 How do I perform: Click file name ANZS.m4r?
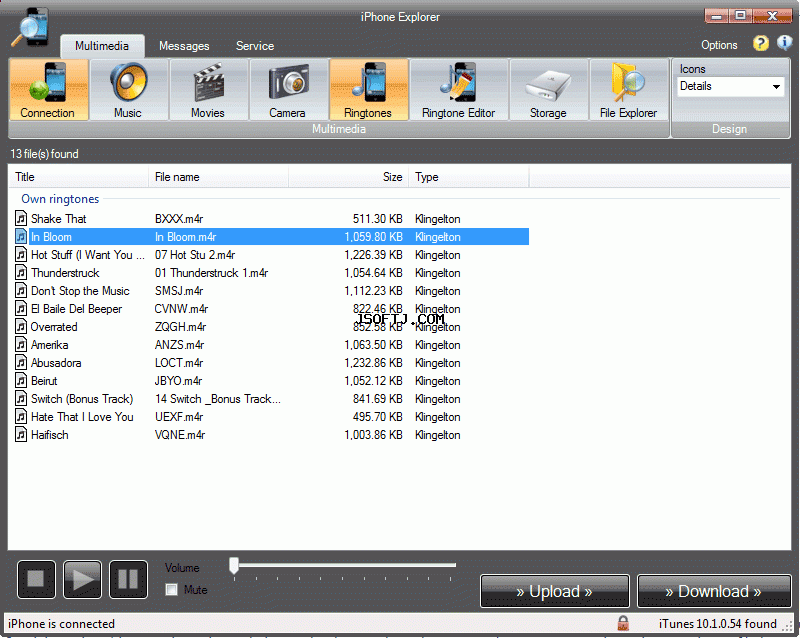pos(180,345)
